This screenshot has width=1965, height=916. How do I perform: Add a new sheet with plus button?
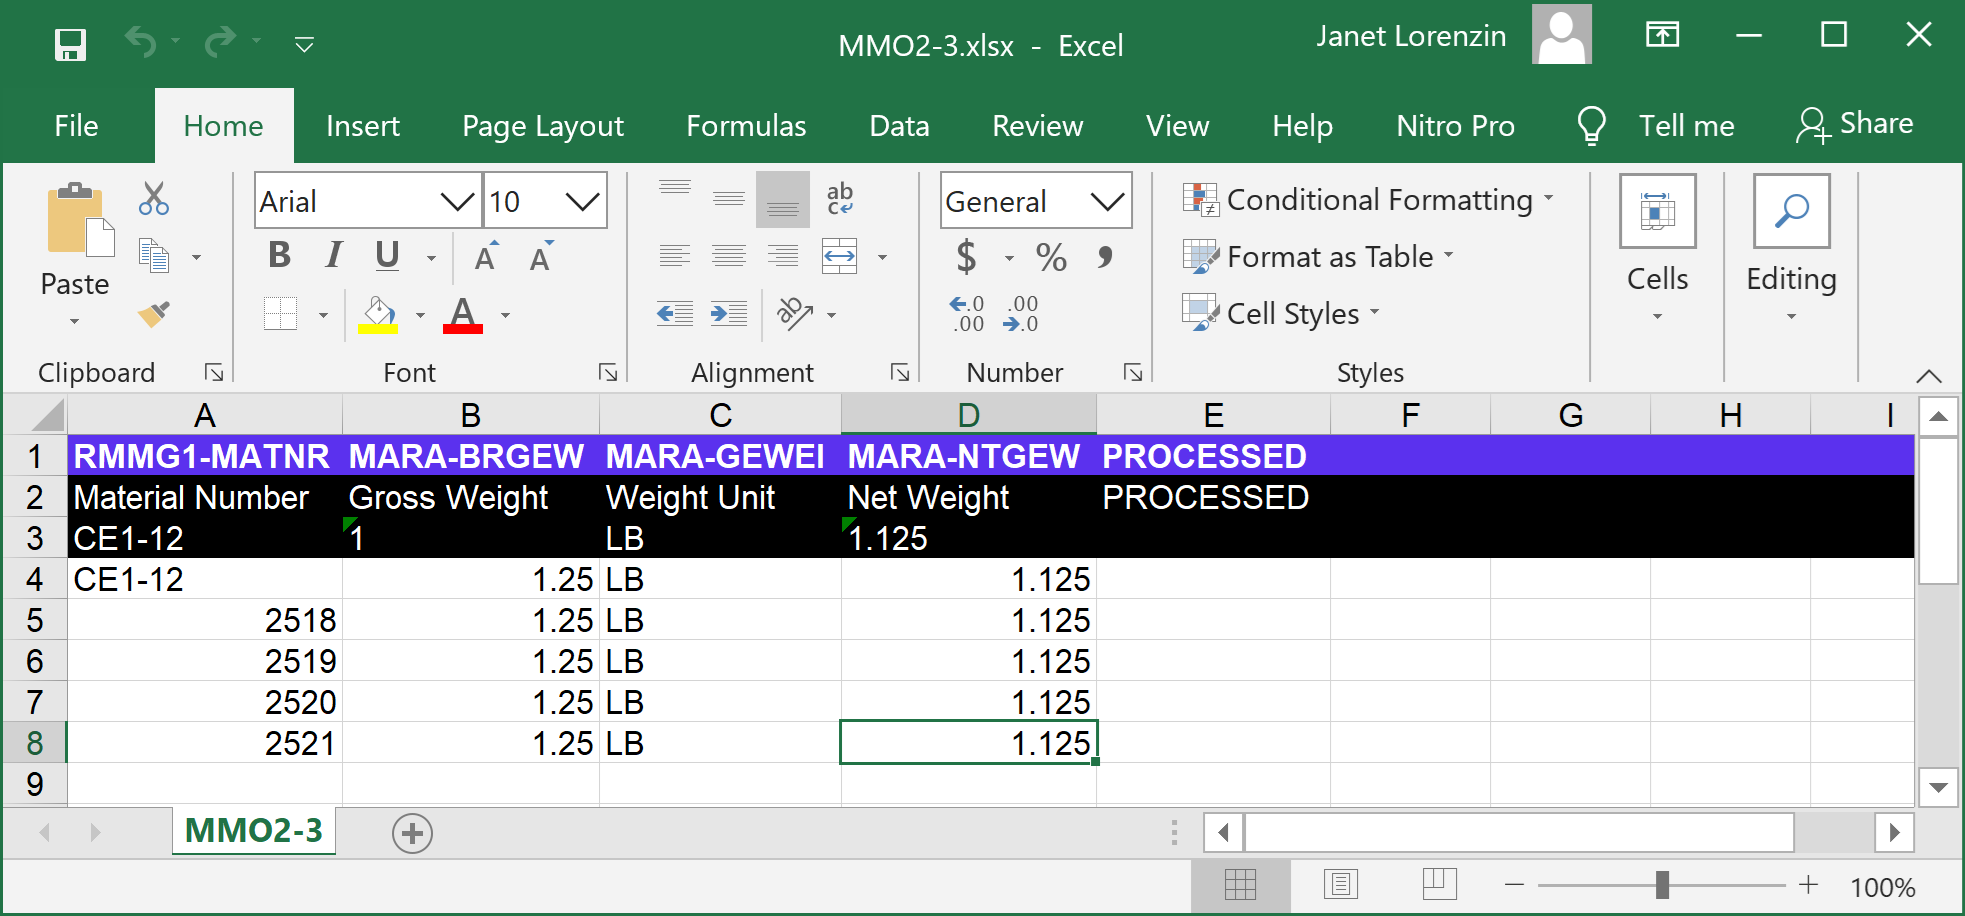412,833
